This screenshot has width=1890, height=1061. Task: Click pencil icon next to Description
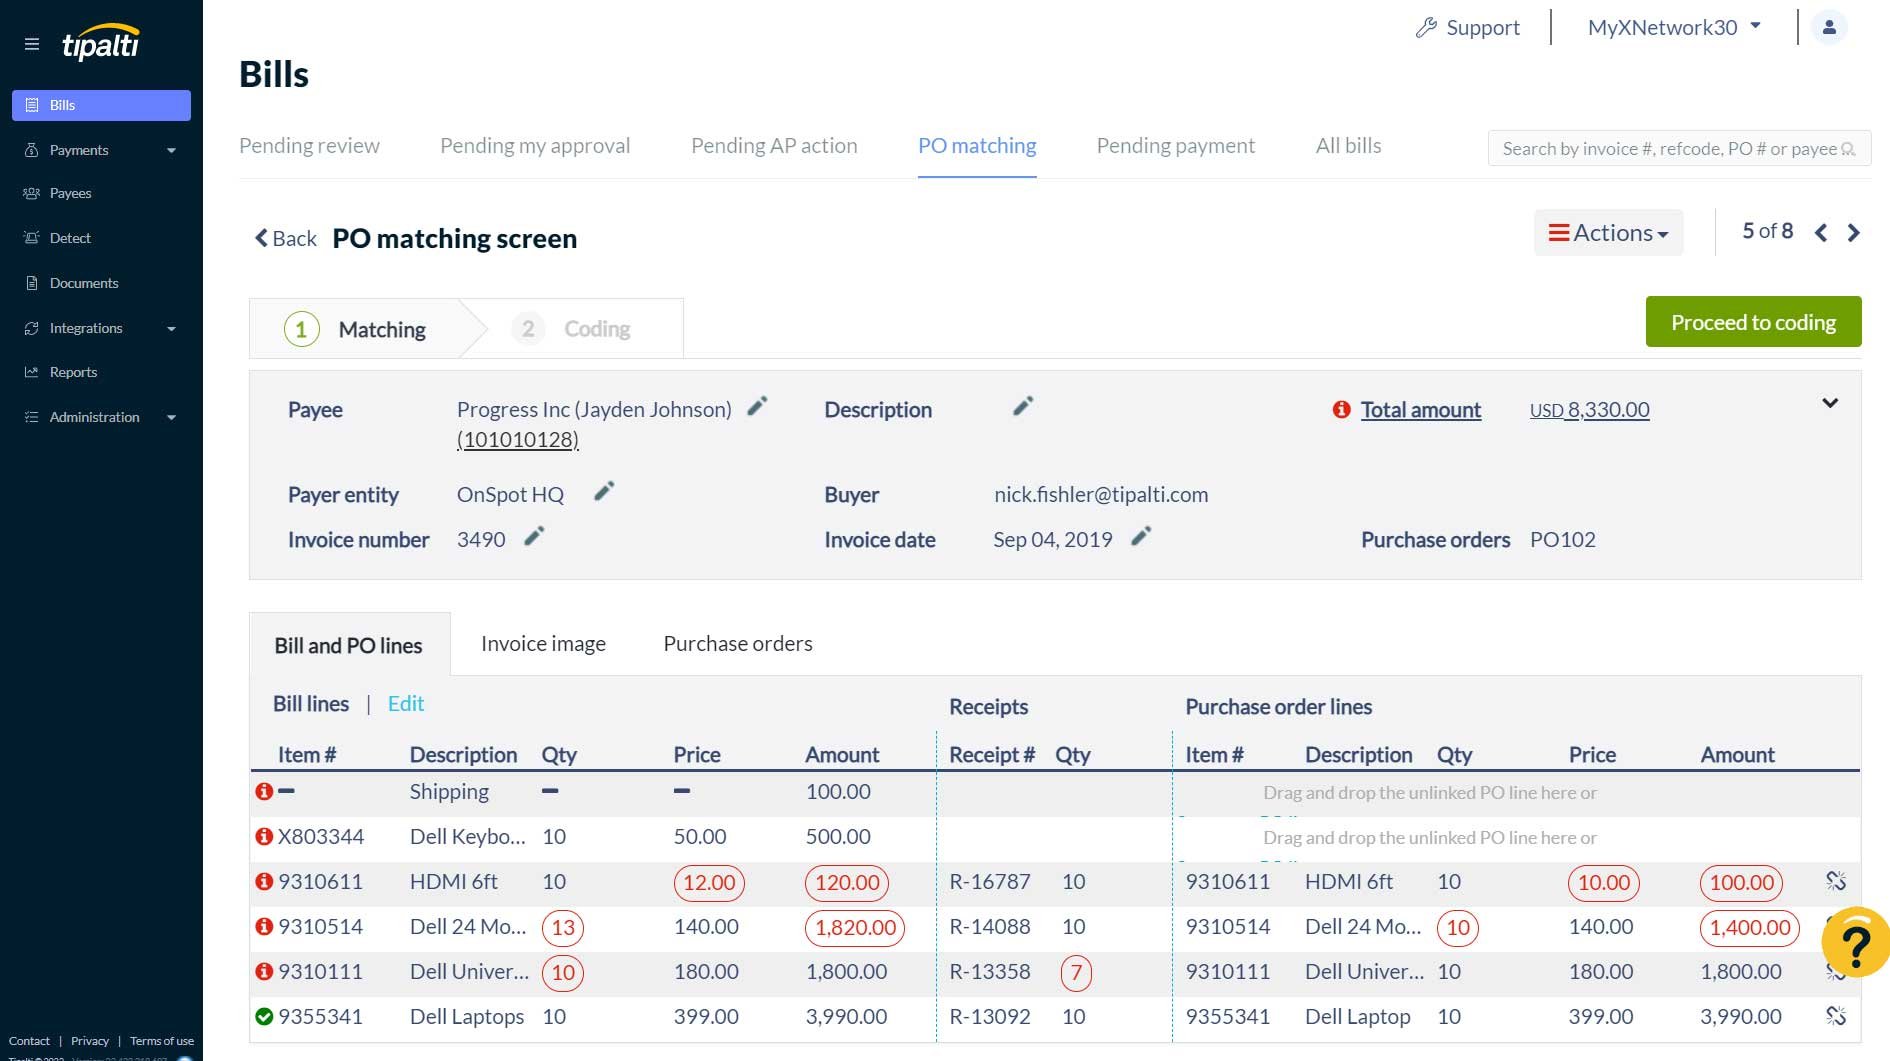(x=1022, y=406)
